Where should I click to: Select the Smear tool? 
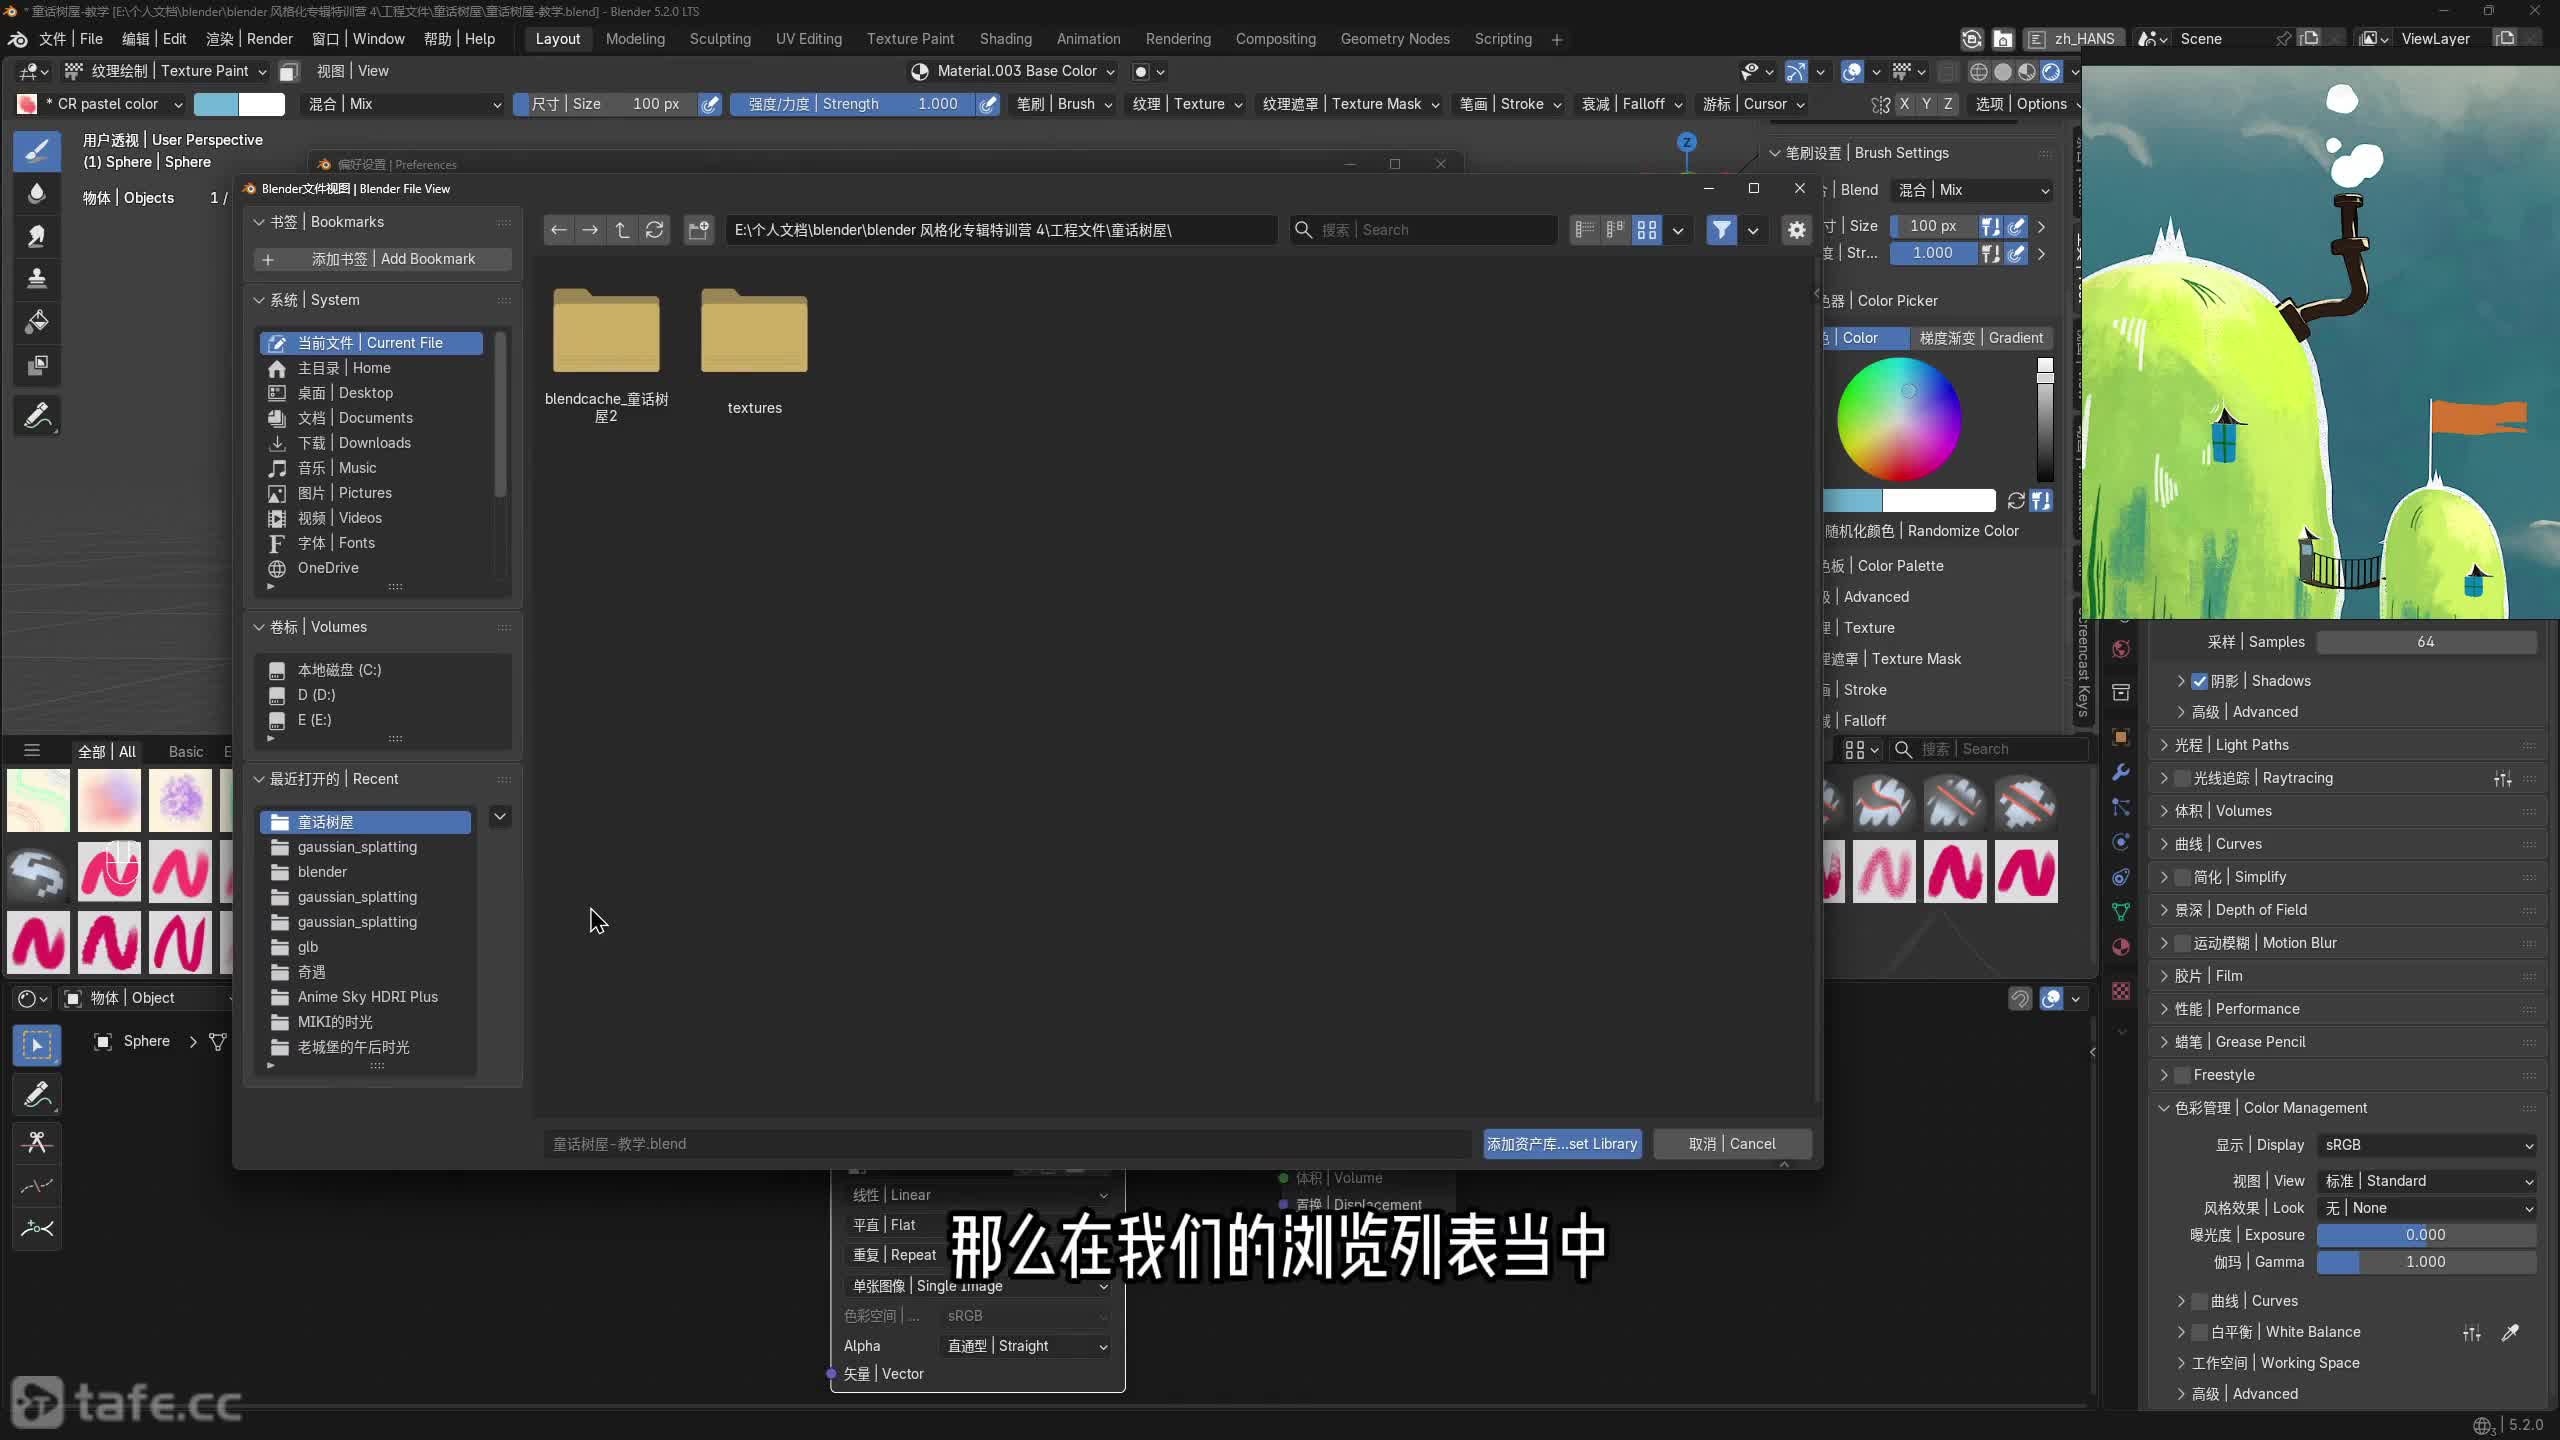click(37, 236)
